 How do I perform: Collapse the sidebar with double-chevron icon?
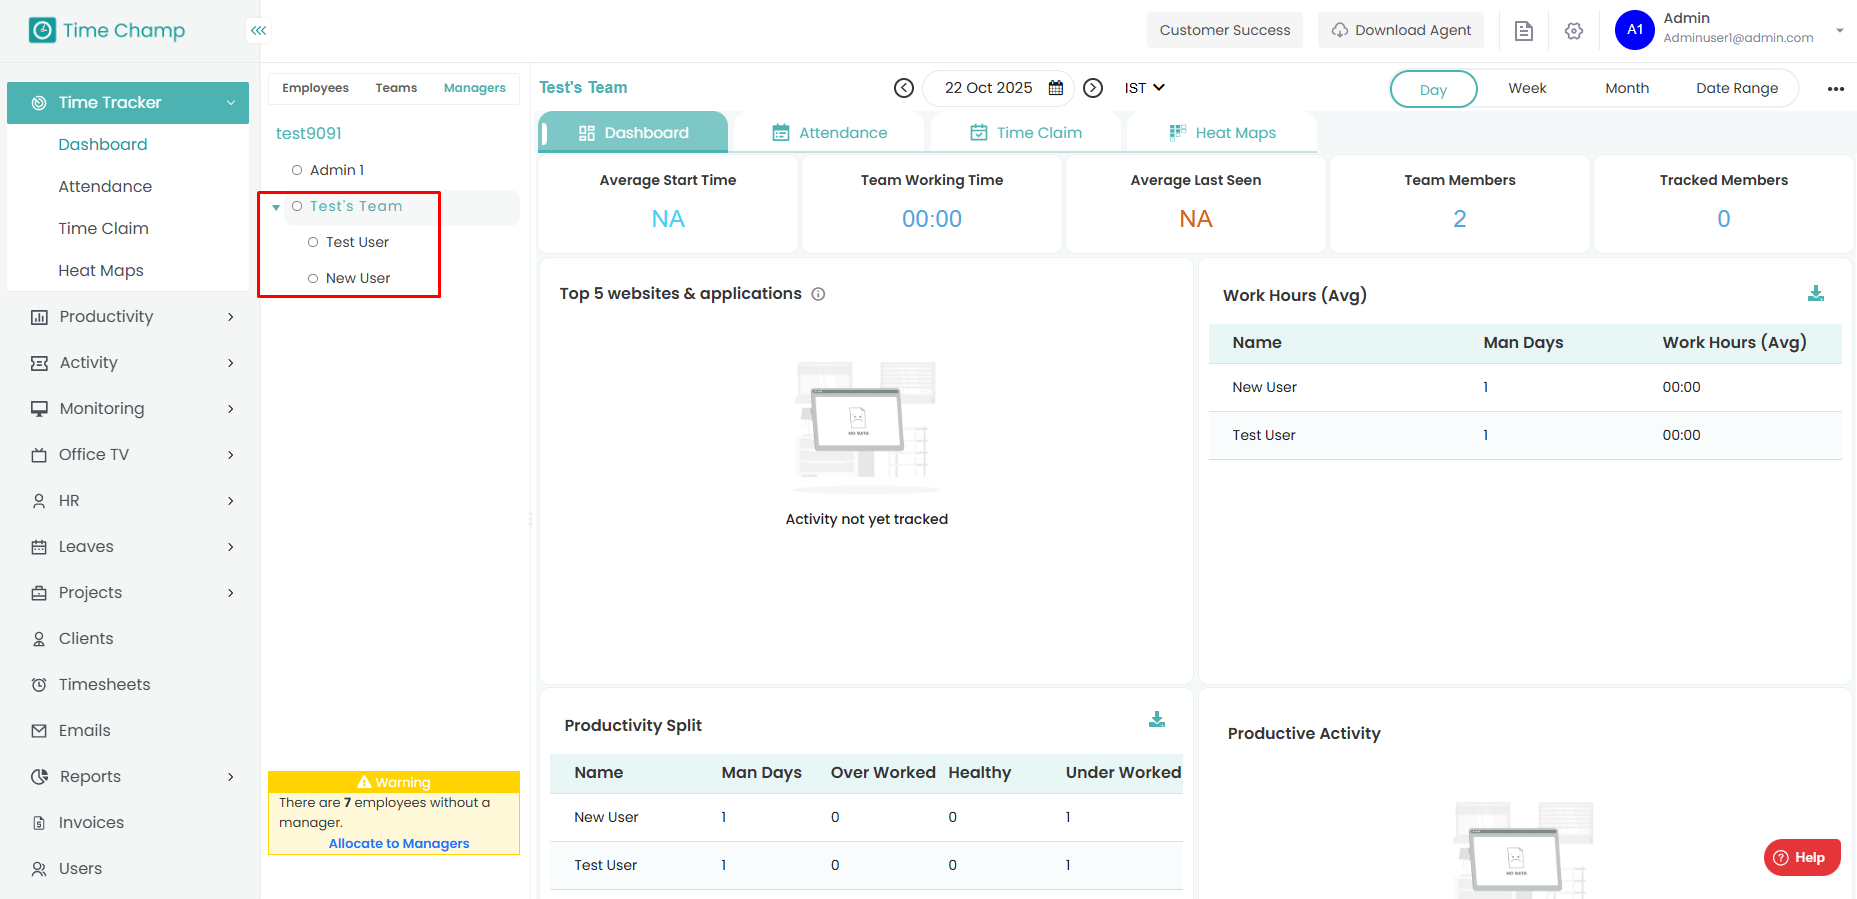click(x=258, y=31)
